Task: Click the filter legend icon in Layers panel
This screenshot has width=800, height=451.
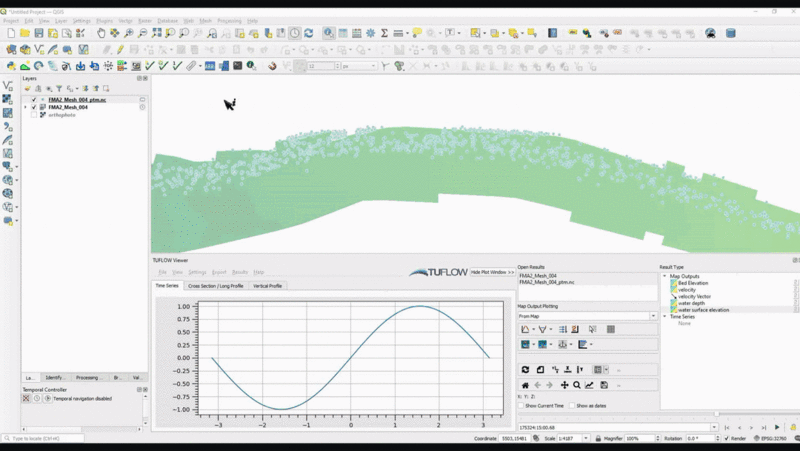Action: coord(59,89)
